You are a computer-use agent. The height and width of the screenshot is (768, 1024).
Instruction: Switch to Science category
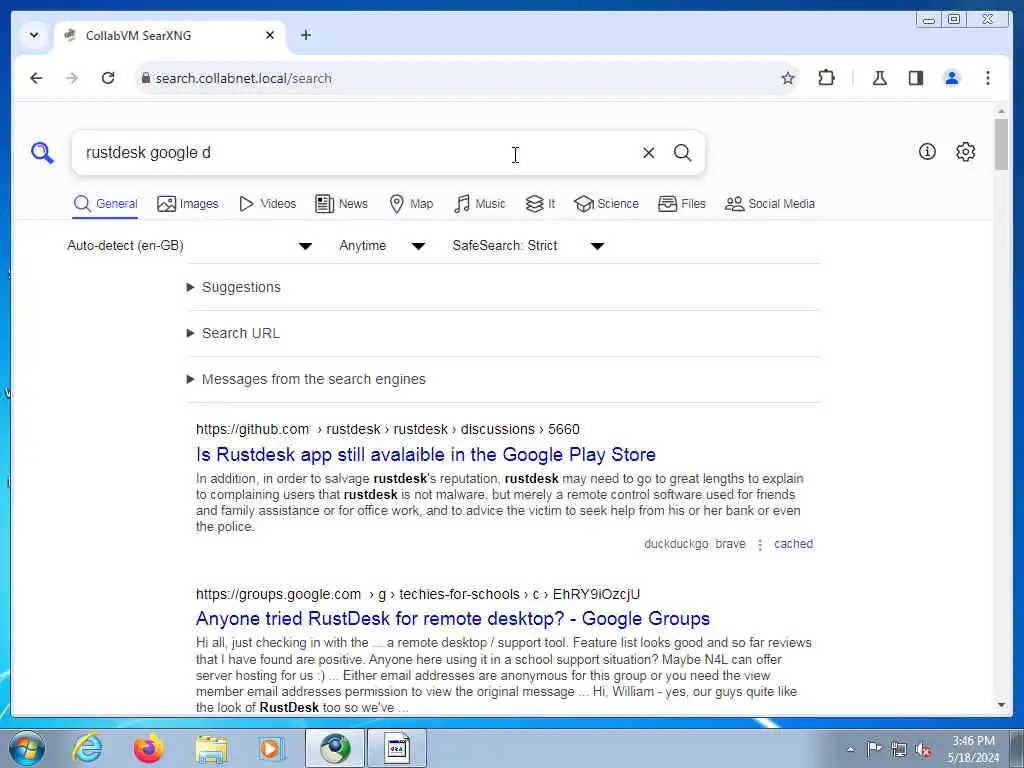coord(606,204)
